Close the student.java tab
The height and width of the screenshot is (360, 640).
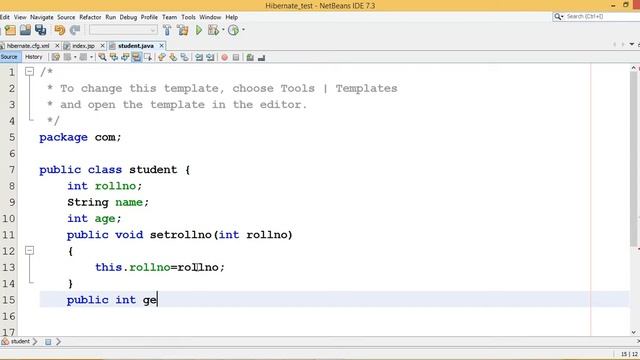[x=162, y=46]
